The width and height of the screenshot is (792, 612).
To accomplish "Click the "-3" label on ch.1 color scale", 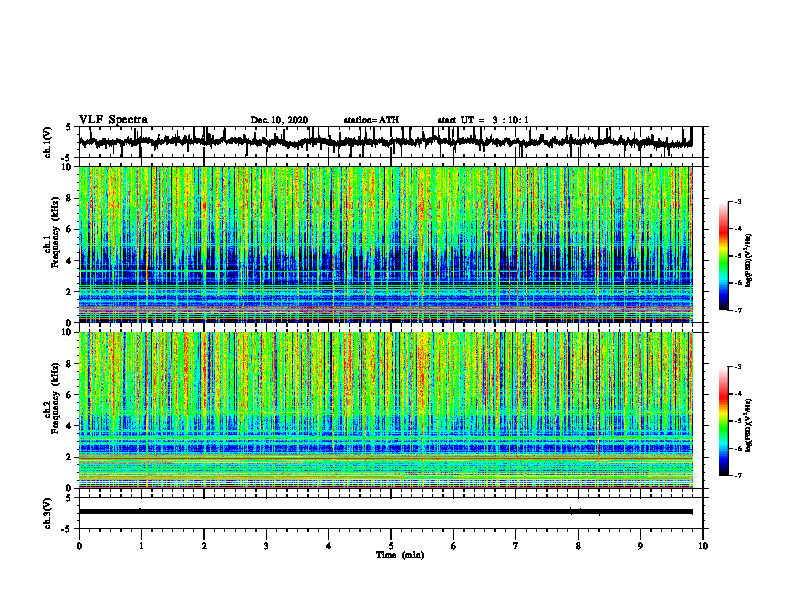I will point(738,201).
